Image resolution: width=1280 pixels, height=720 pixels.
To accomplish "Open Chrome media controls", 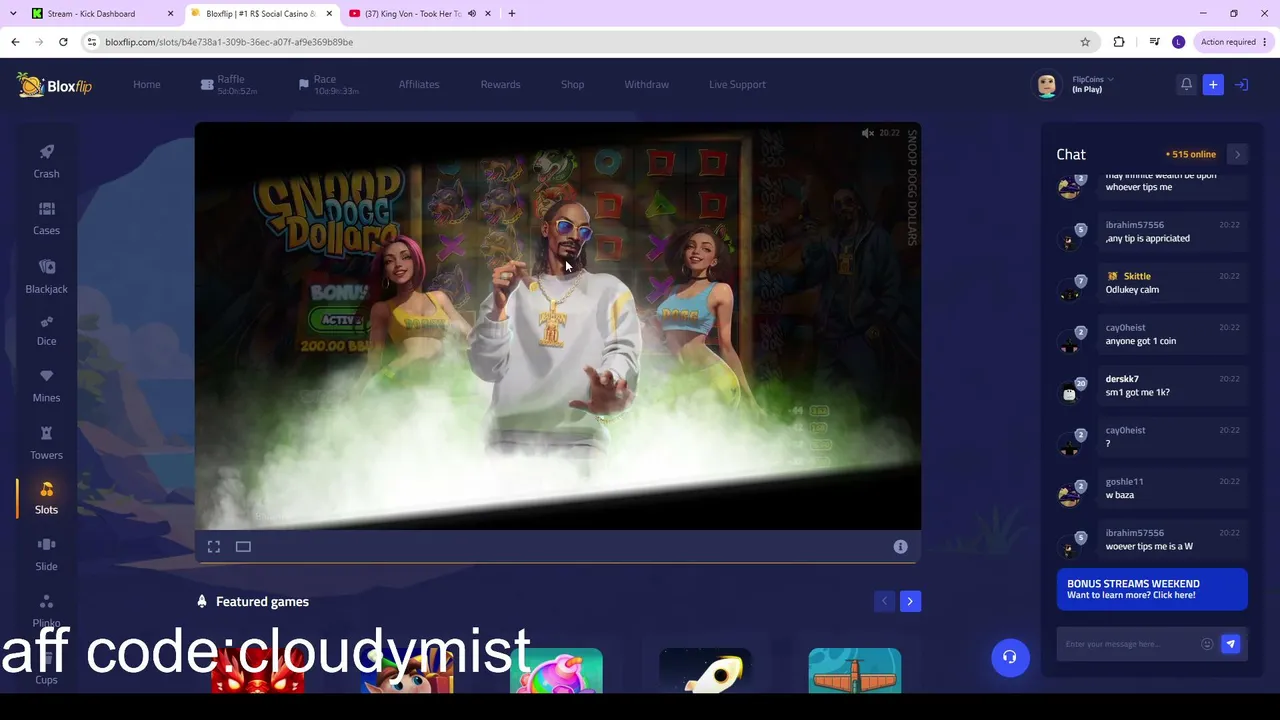I will click(x=1154, y=42).
